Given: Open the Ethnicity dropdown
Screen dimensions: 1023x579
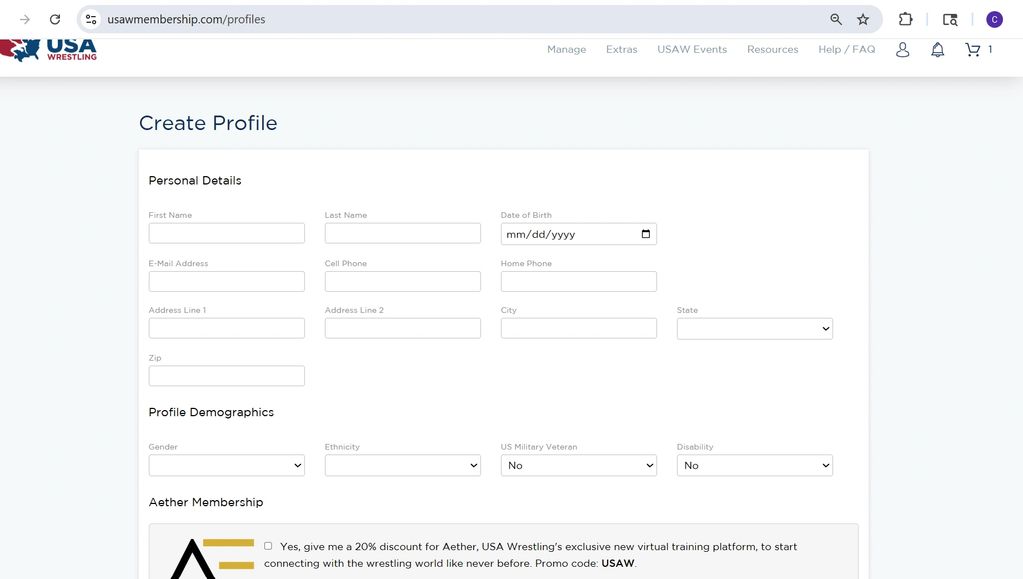Looking at the screenshot, I should click(x=402, y=465).
